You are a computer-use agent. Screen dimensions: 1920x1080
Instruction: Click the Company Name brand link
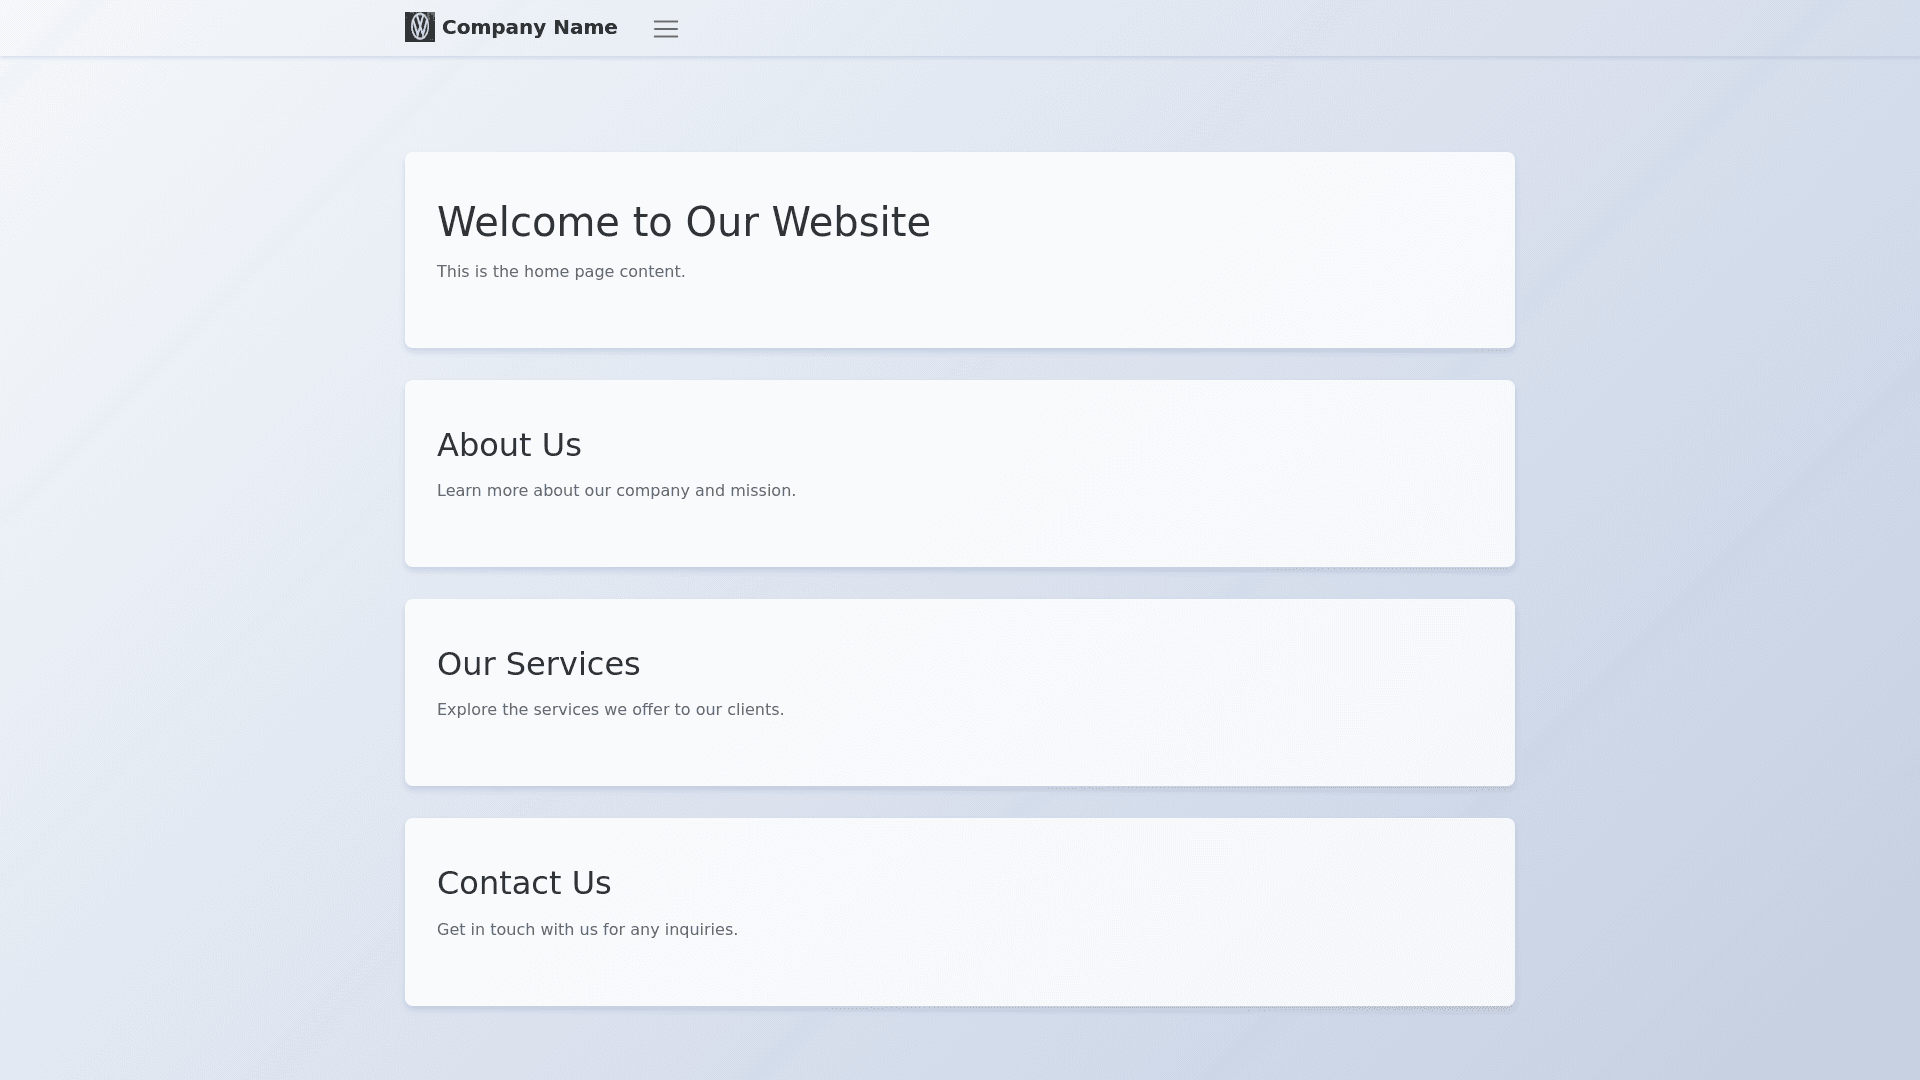[x=529, y=27]
